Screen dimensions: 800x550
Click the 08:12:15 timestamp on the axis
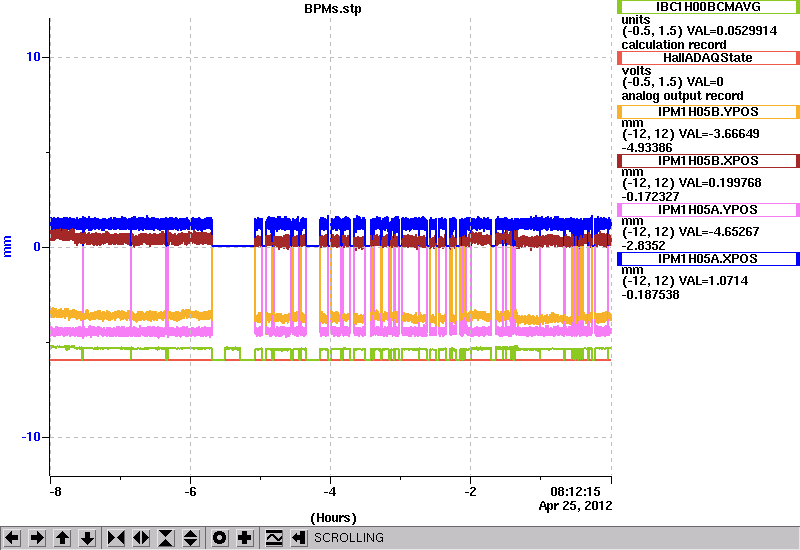point(576,492)
